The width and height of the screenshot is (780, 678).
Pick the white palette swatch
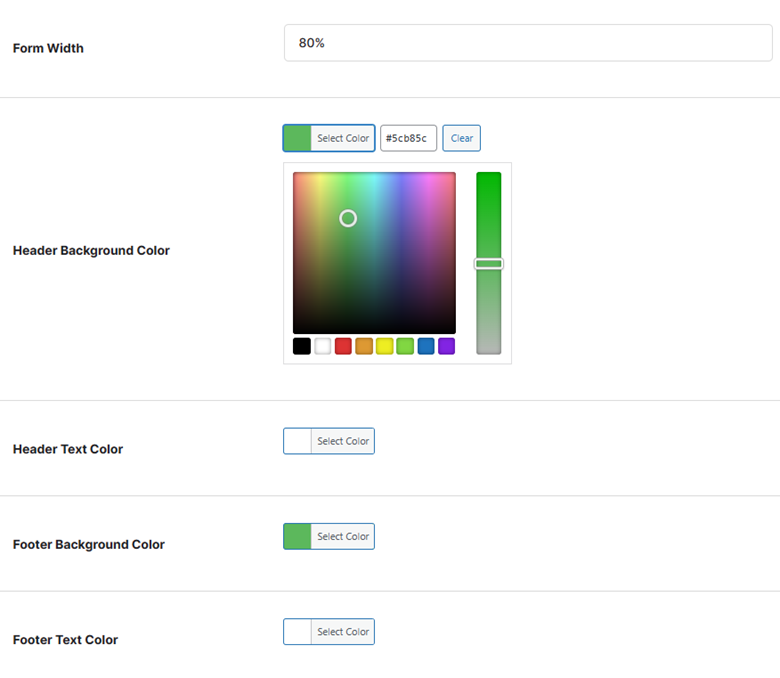[322, 346]
